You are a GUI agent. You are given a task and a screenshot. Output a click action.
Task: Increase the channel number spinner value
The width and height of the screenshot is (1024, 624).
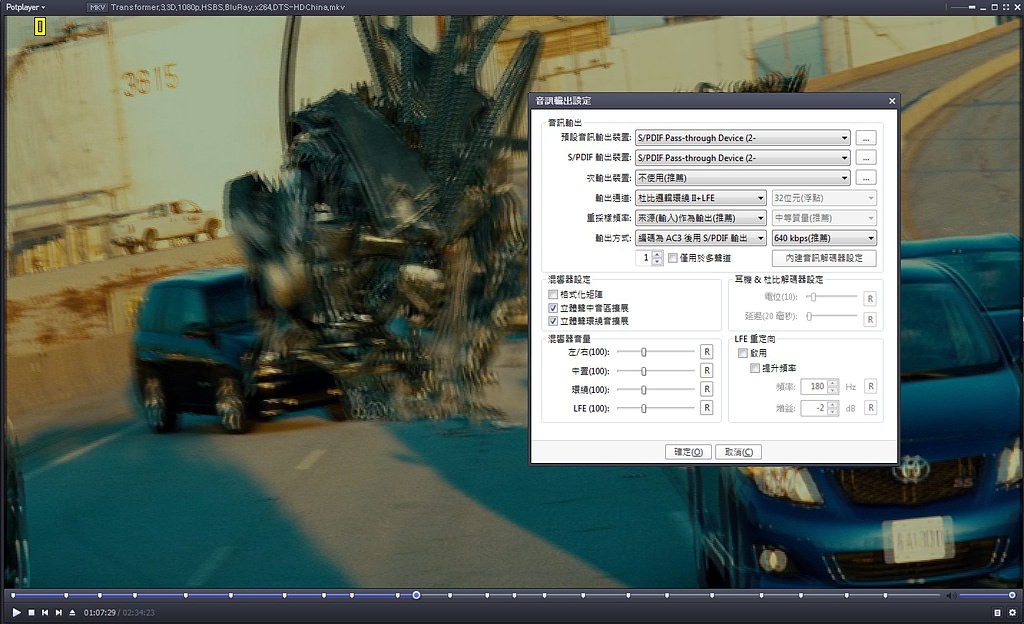tap(657, 255)
